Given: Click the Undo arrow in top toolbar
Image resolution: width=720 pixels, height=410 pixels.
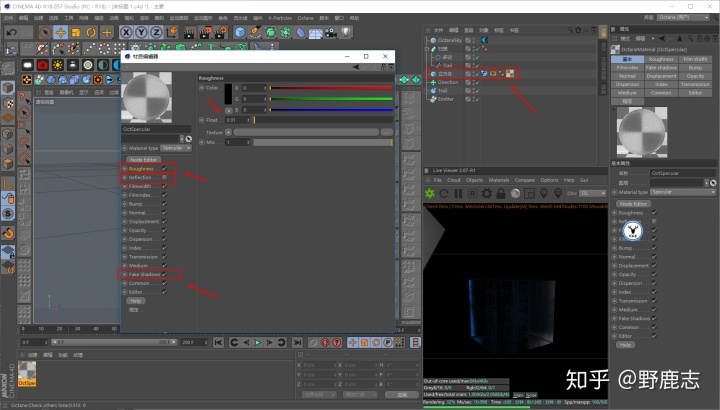Looking at the screenshot, I should (11, 32).
